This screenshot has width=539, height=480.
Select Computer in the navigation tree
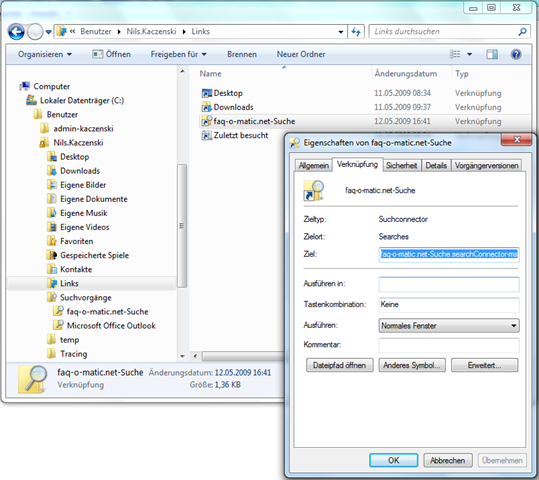point(45,86)
